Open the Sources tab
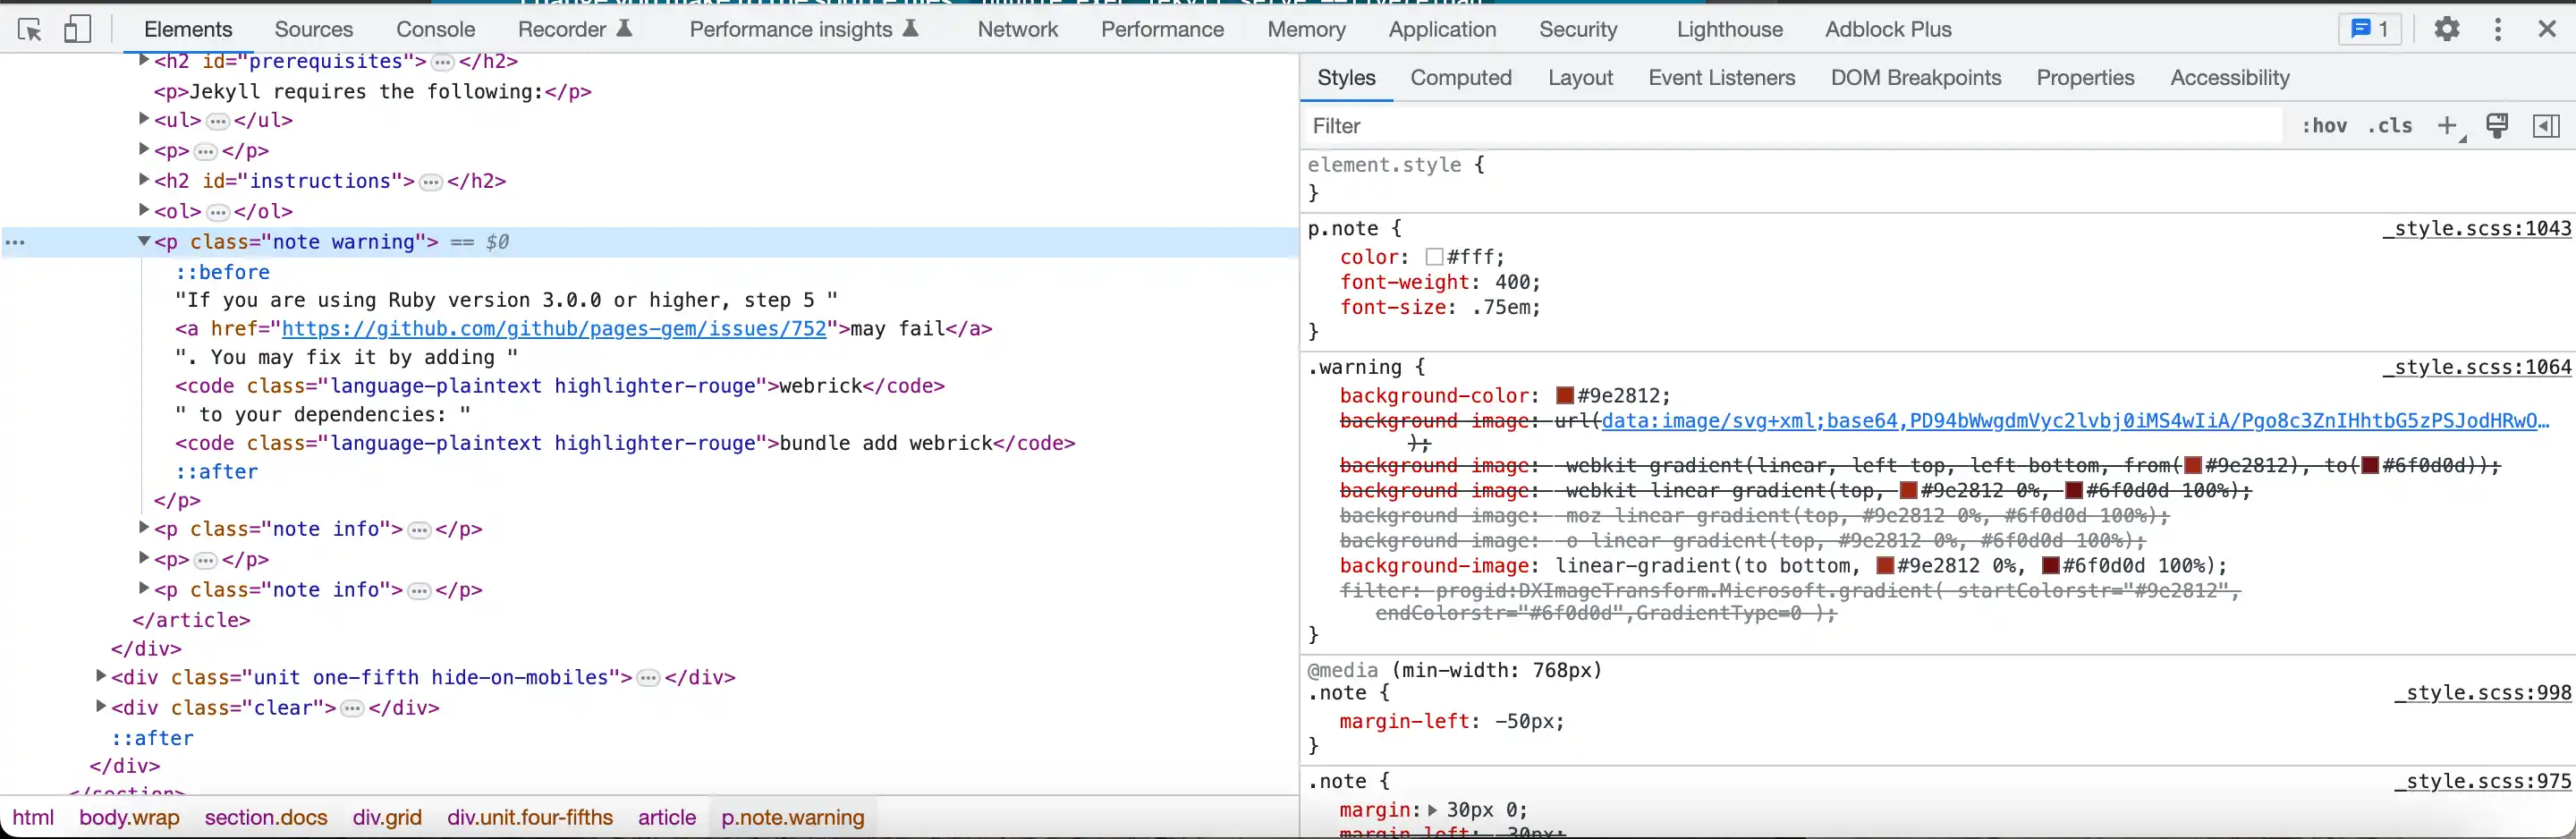This screenshot has height=839, width=2576. 313,29
